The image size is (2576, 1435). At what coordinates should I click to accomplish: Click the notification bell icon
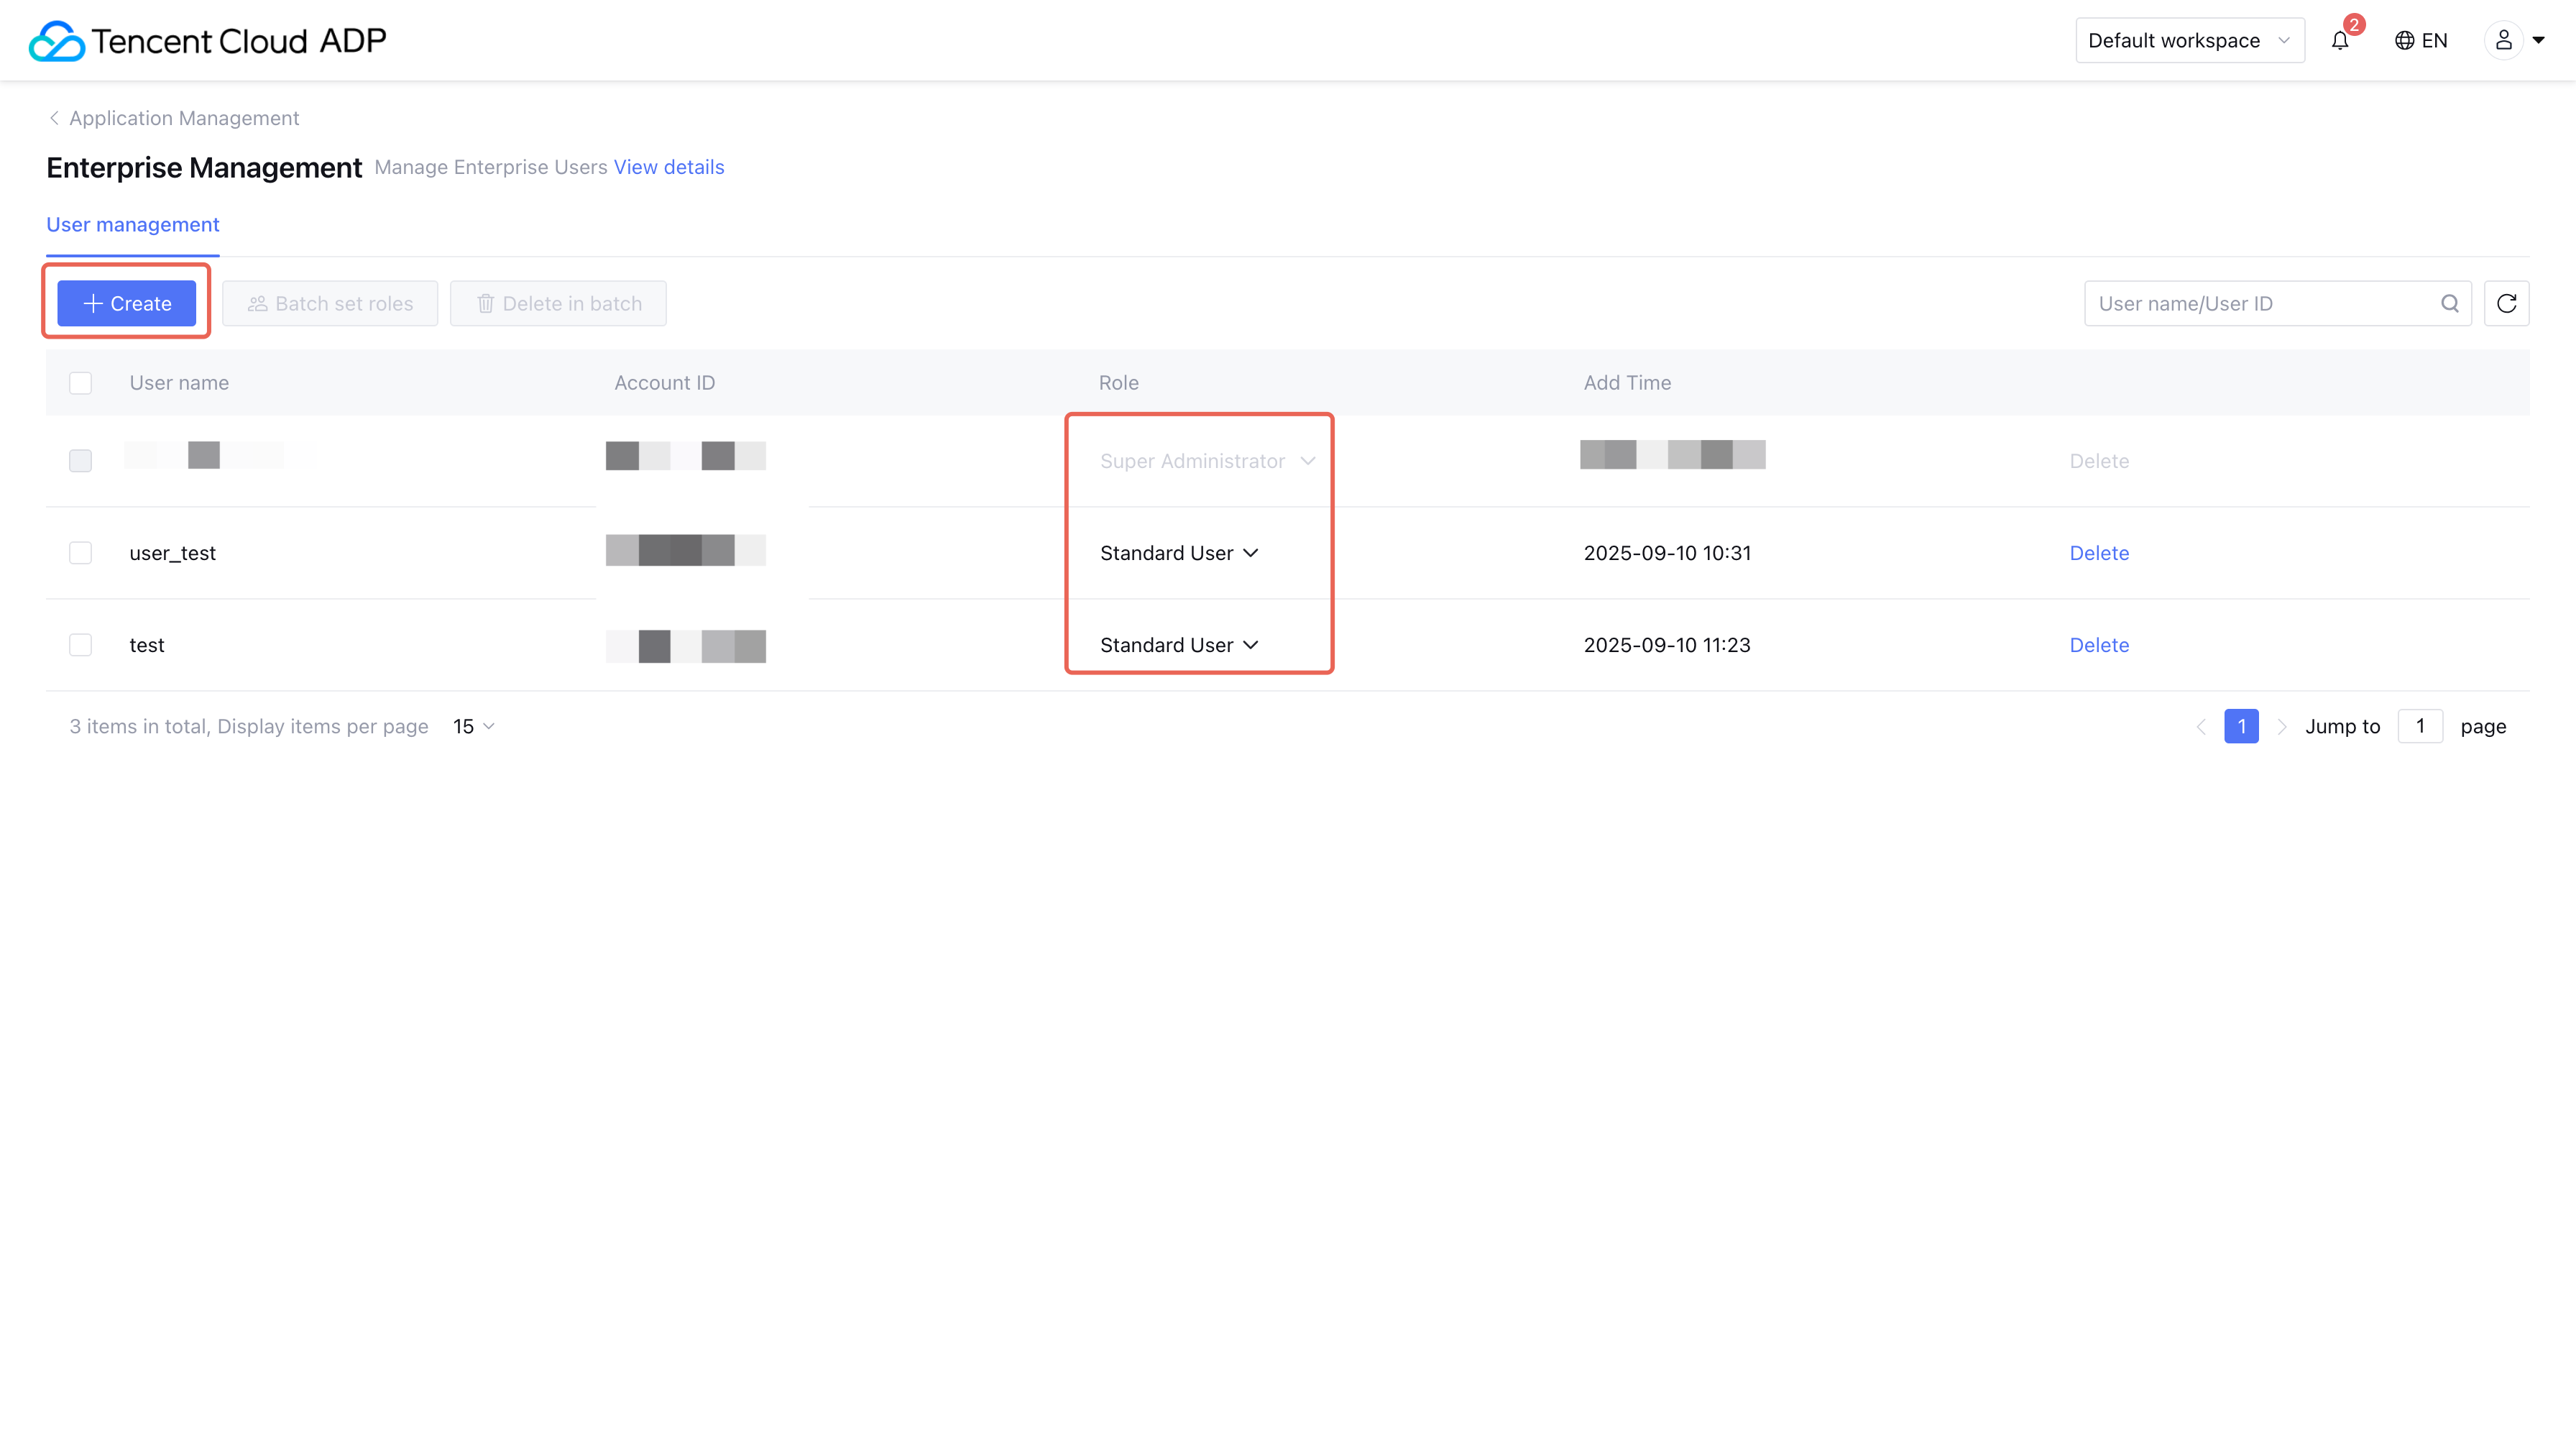pos(2339,41)
